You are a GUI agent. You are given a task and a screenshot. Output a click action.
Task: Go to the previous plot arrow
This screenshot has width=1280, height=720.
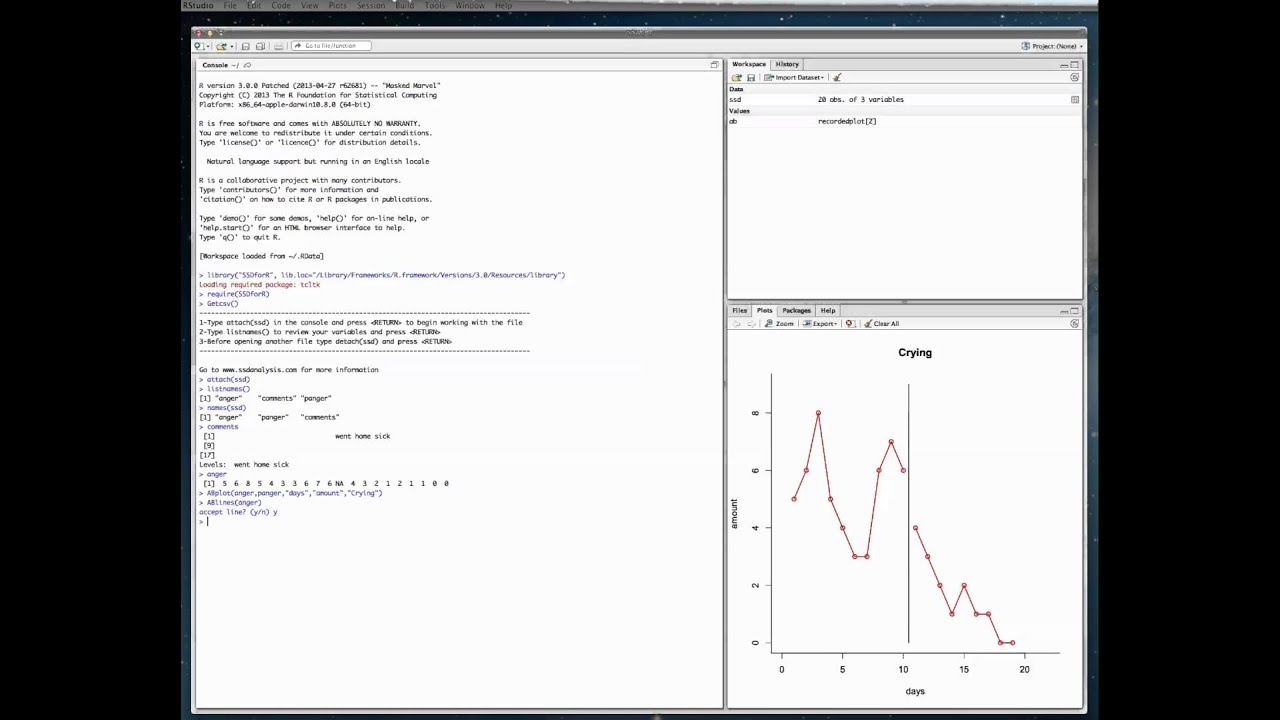(x=737, y=324)
